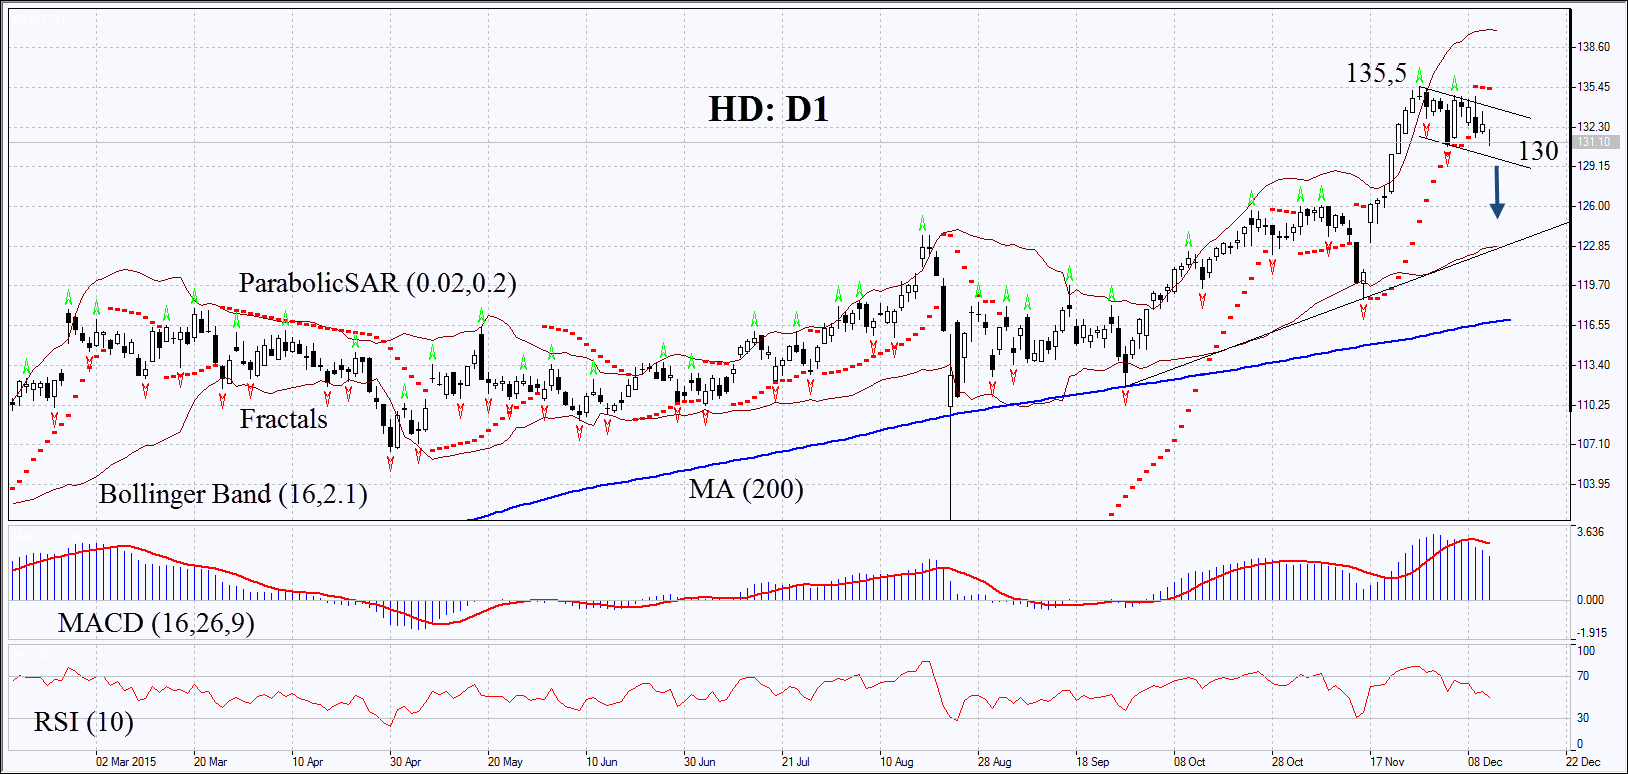This screenshot has height=774, width=1628.
Task: Click the 130 support level annotation
Action: (1538, 151)
